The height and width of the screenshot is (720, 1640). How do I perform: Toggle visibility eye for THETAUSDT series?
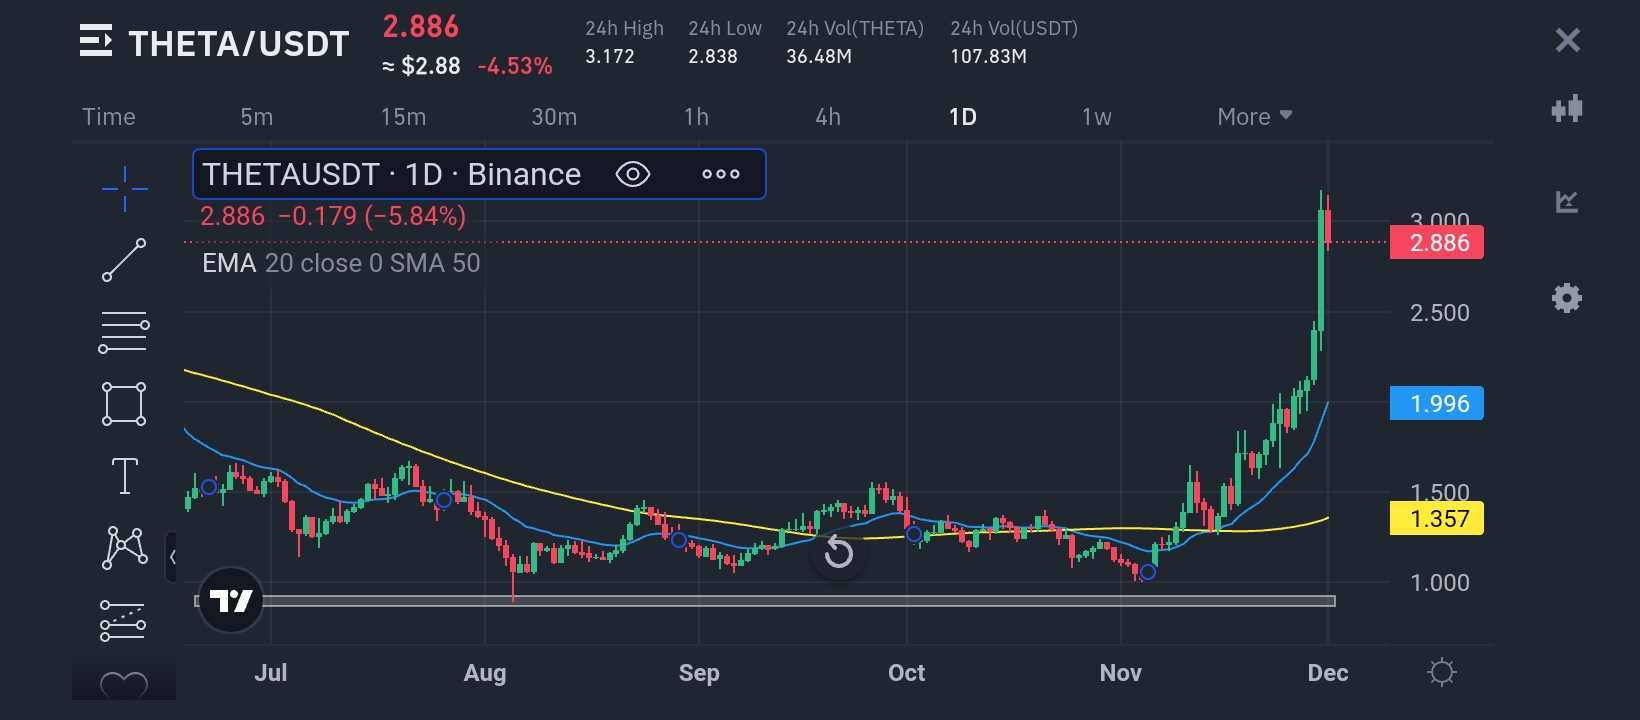(633, 174)
